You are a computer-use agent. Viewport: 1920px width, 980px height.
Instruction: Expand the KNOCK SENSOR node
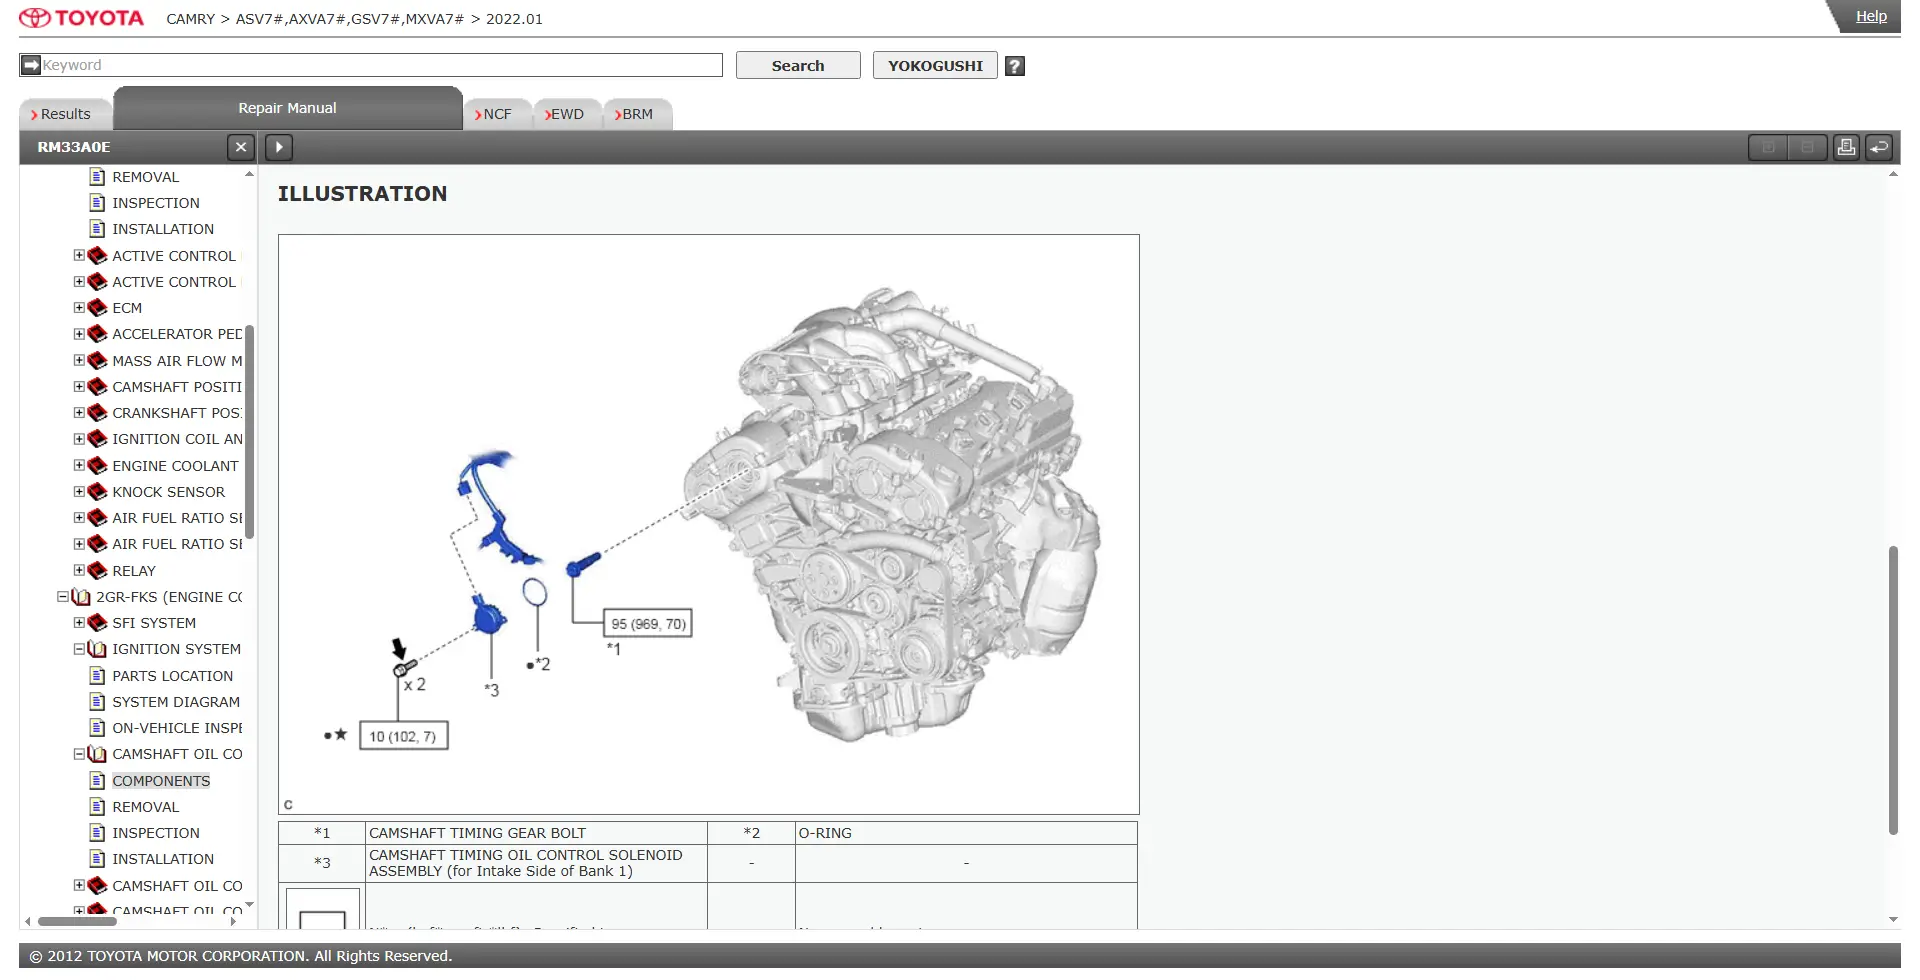coord(79,492)
